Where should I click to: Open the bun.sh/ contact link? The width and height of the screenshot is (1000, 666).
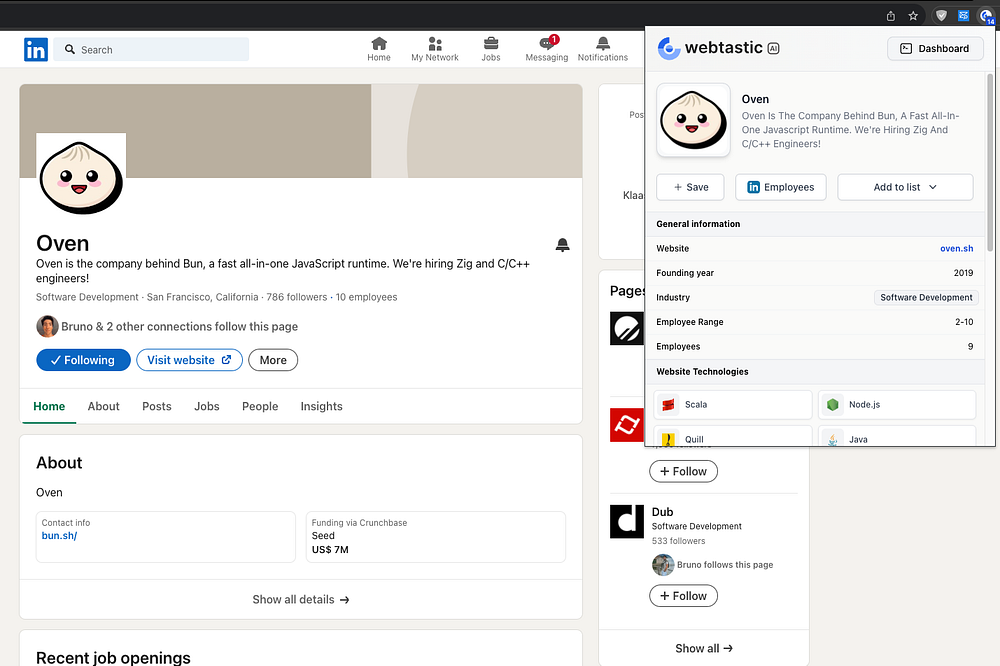(59, 536)
